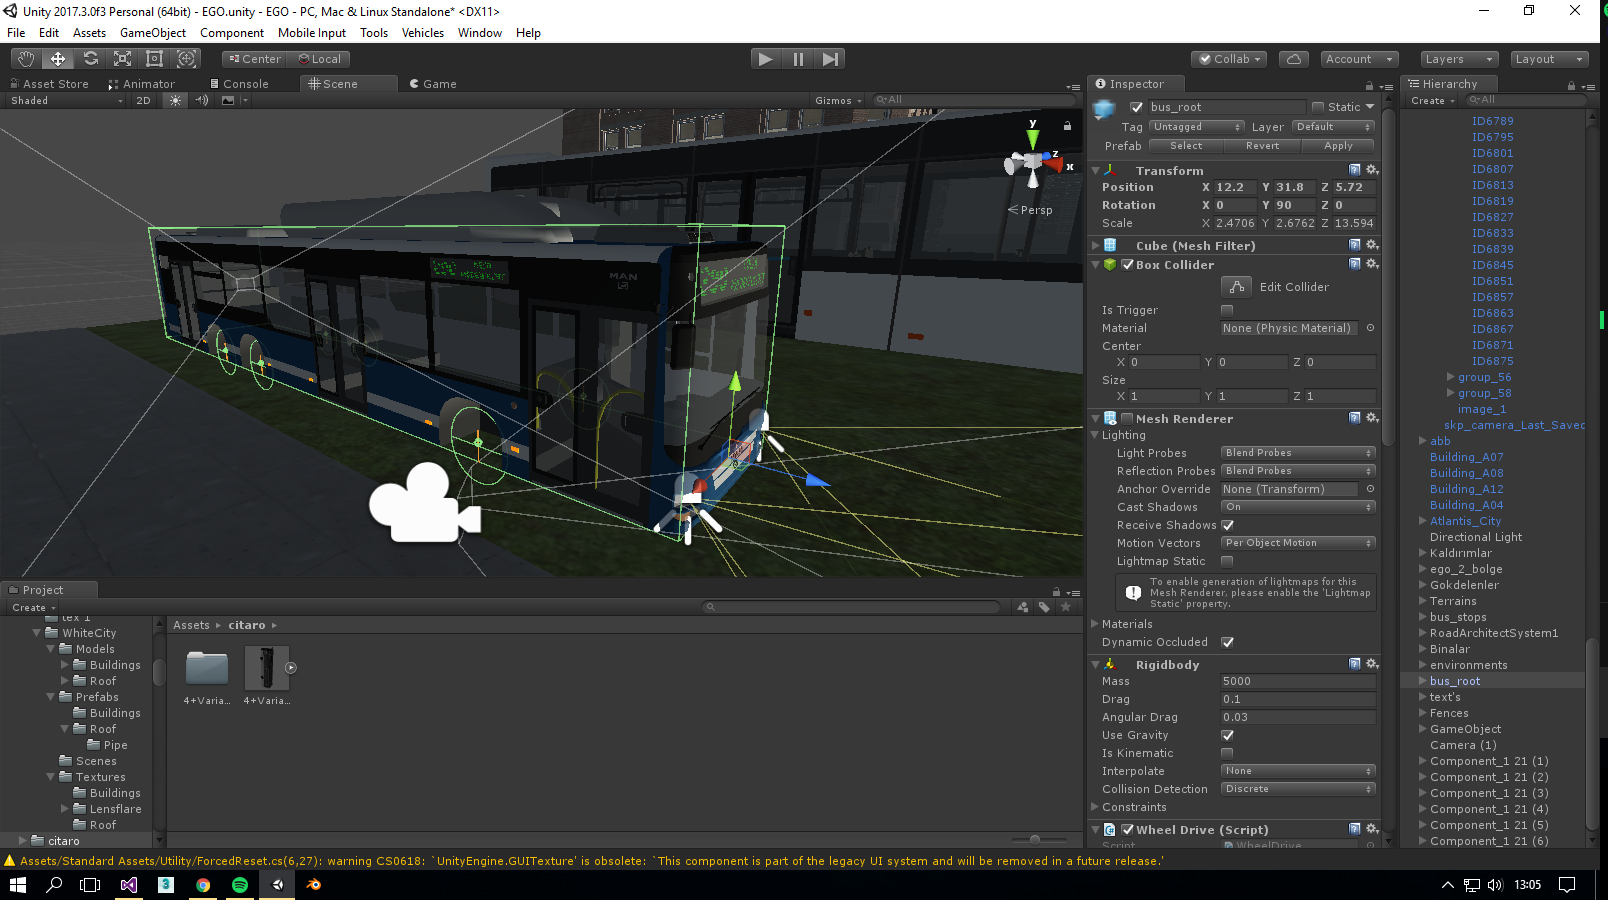The width and height of the screenshot is (1608, 900).
Task: Switch to the Game tab
Action: (x=433, y=84)
